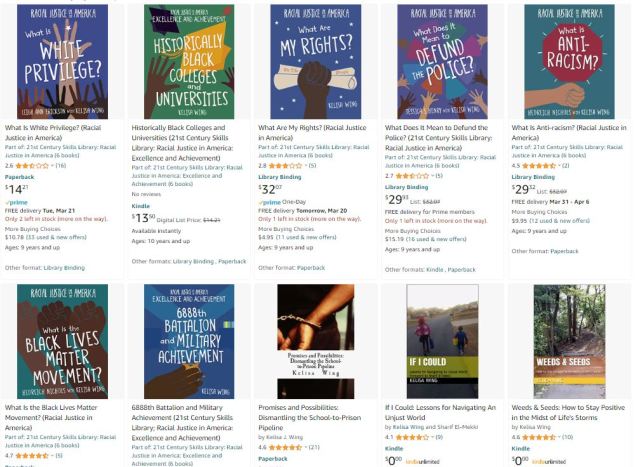Open the Promises and Possibilities title link
640x467 pixels.
pyautogui.click(x=309, y=418)
